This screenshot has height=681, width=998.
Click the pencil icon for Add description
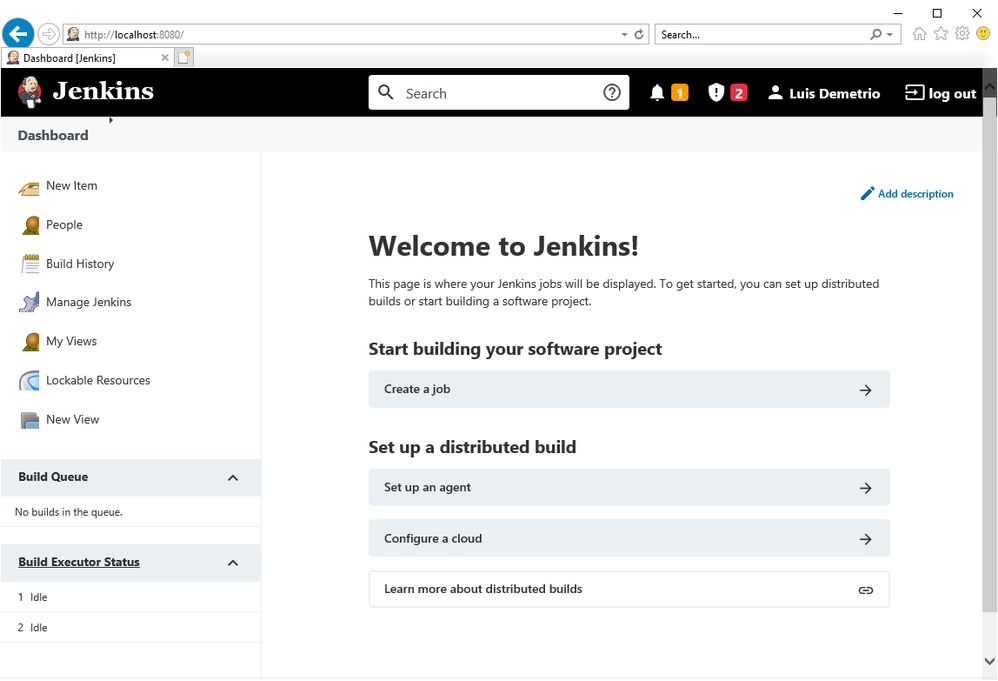click(x=867, y=193)
